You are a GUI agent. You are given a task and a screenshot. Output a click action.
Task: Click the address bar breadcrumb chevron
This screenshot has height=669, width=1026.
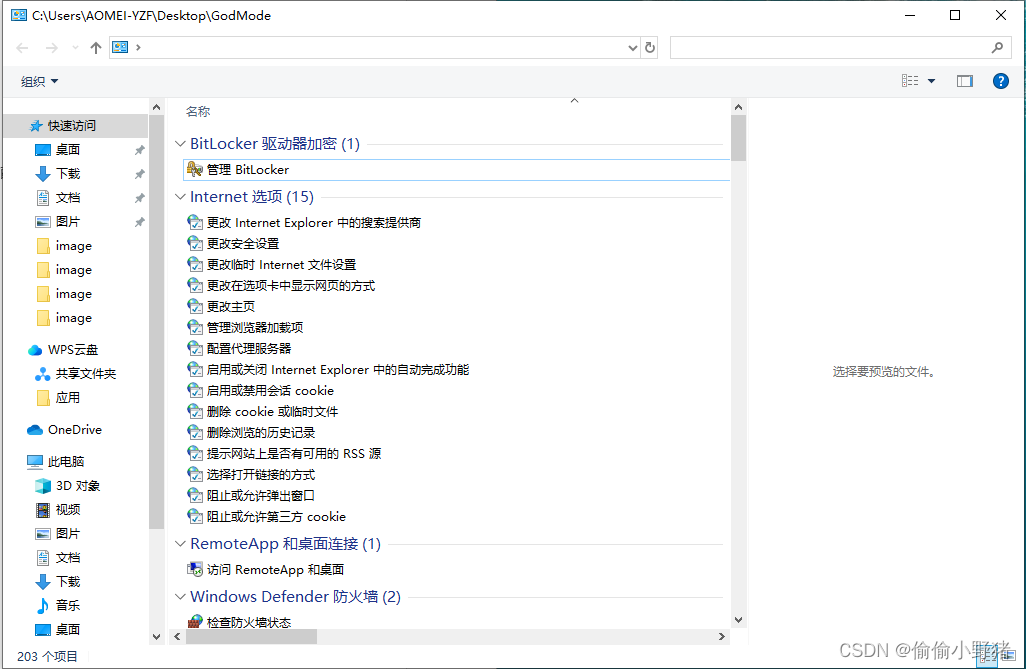click(138, 47)
